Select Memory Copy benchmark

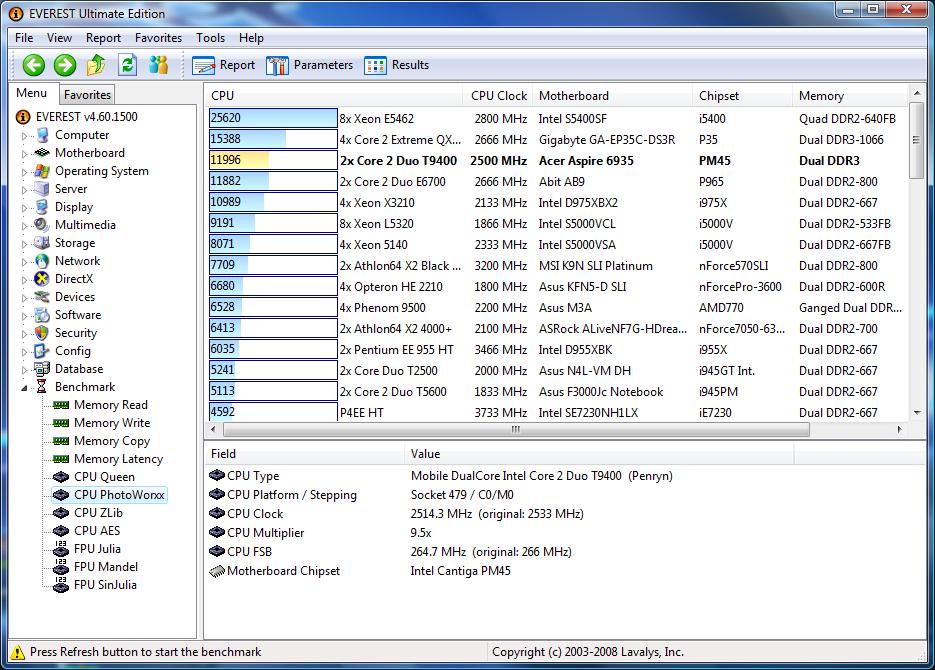112,441
